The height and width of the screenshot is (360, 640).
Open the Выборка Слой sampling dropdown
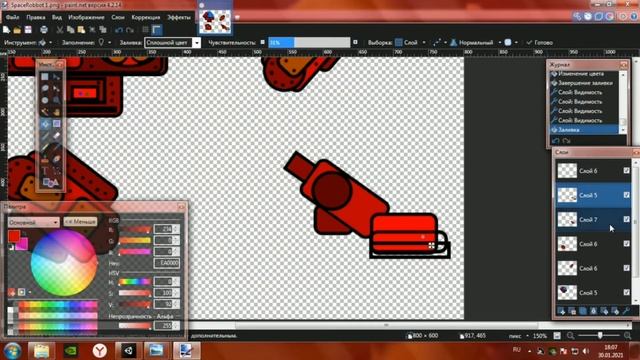click(410, 42)
